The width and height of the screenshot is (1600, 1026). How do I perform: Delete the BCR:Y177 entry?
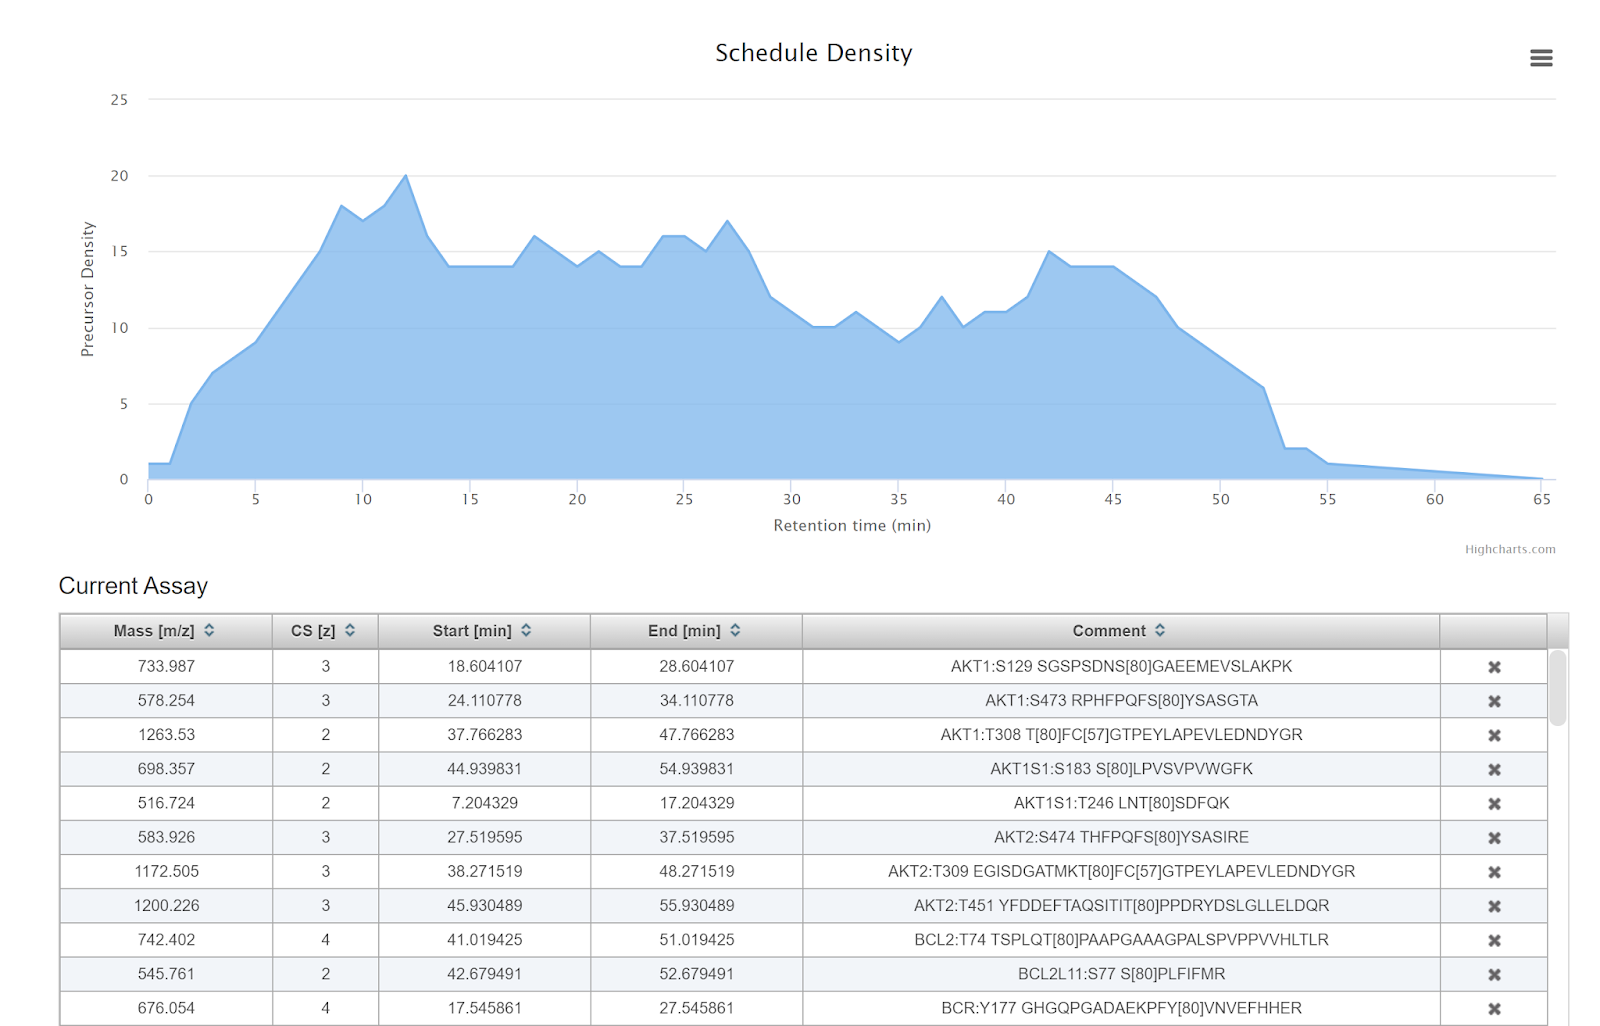(1494, 1008)
